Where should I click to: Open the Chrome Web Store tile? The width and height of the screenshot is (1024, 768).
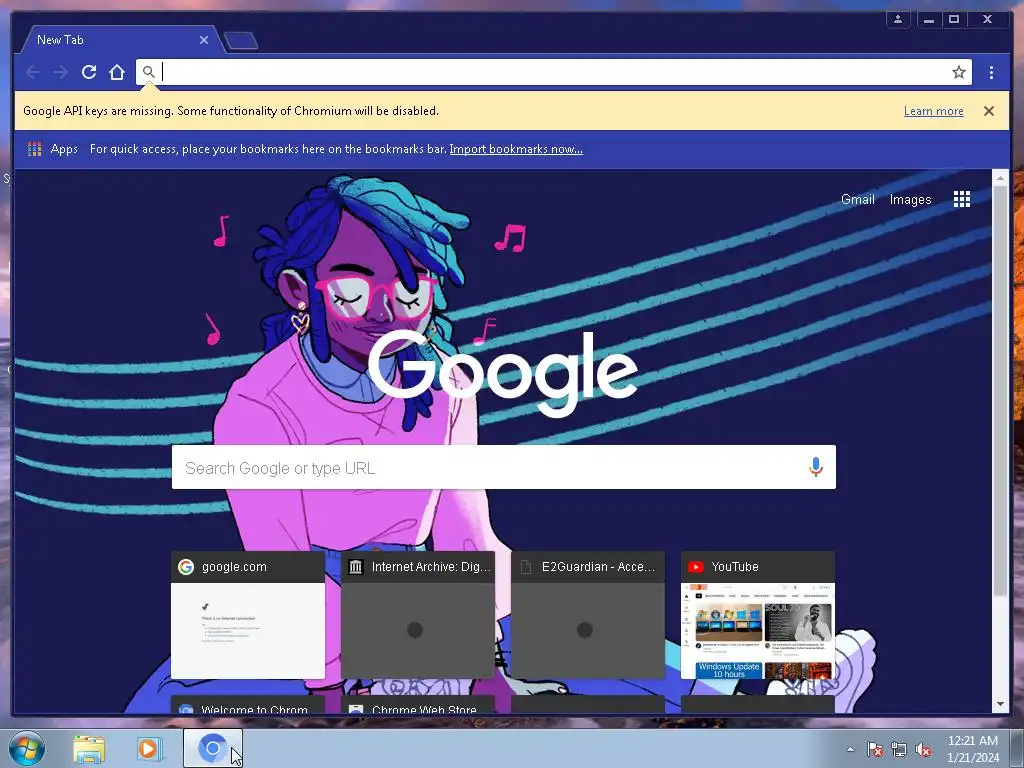coord(418,705)
